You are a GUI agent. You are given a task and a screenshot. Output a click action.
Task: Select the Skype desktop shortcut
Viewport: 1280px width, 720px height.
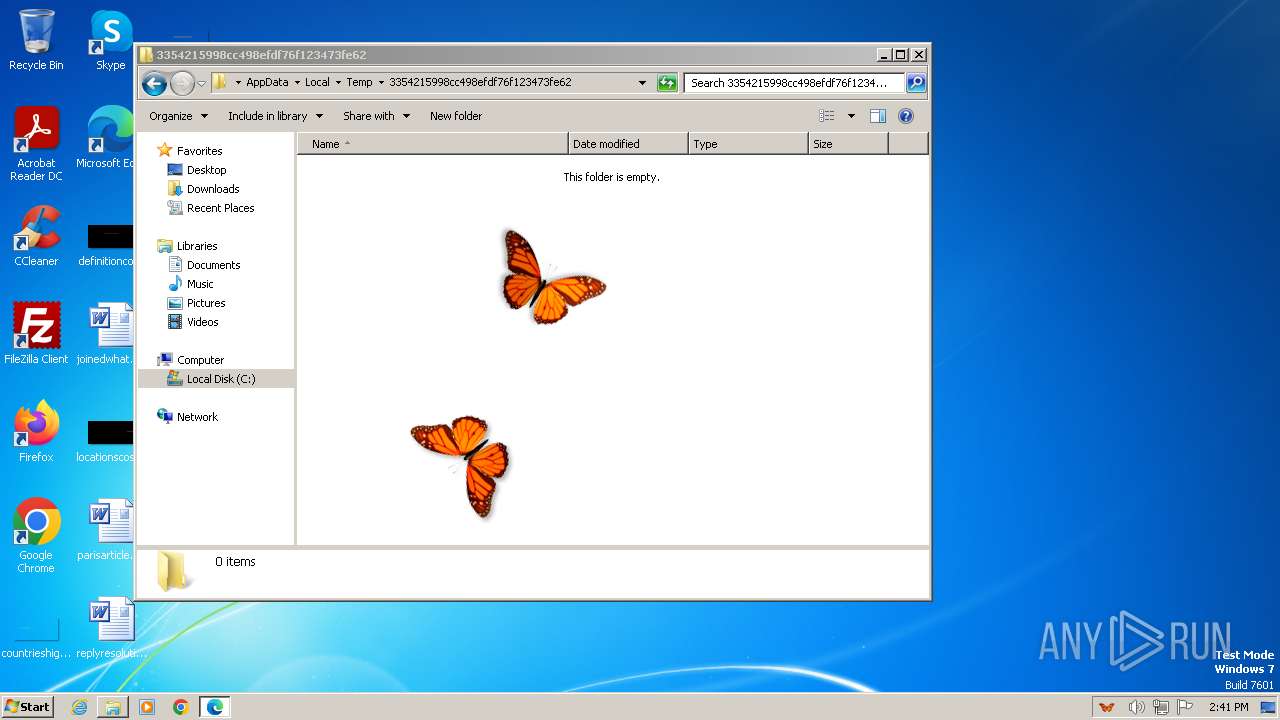pos(110,40)
